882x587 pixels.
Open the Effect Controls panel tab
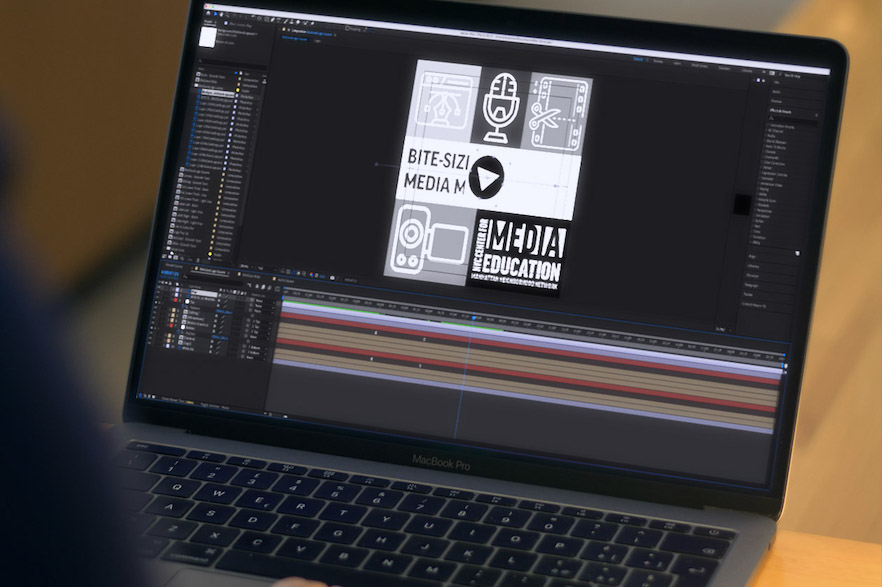click(x=240, y=25)
